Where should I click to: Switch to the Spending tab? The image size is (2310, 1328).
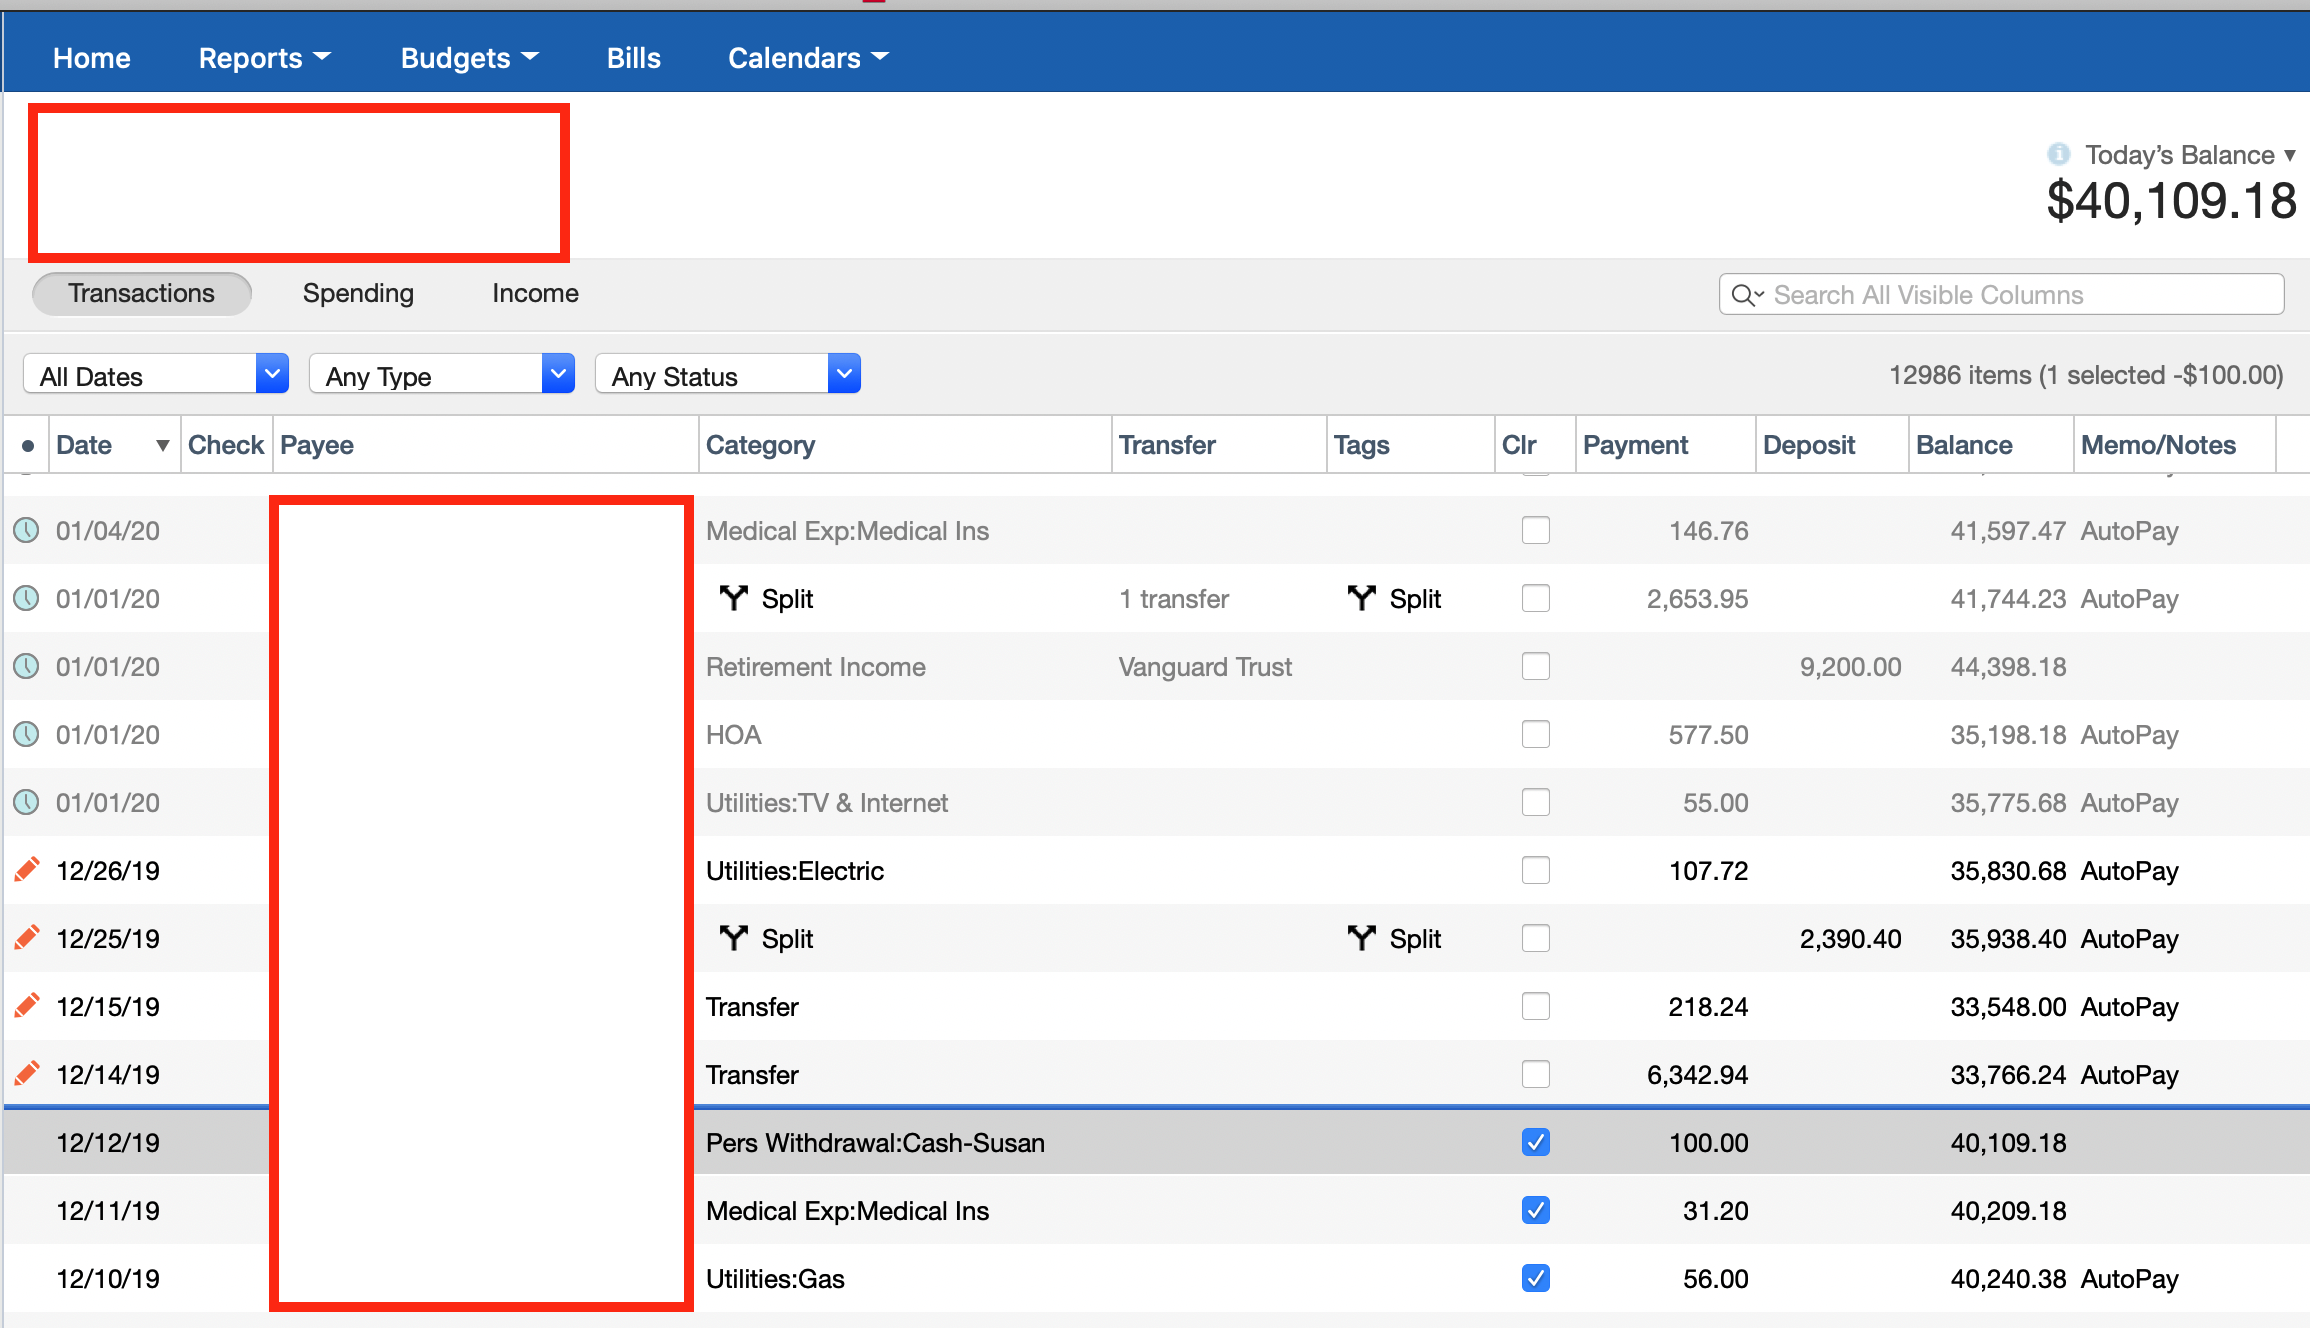pos(357,292)
